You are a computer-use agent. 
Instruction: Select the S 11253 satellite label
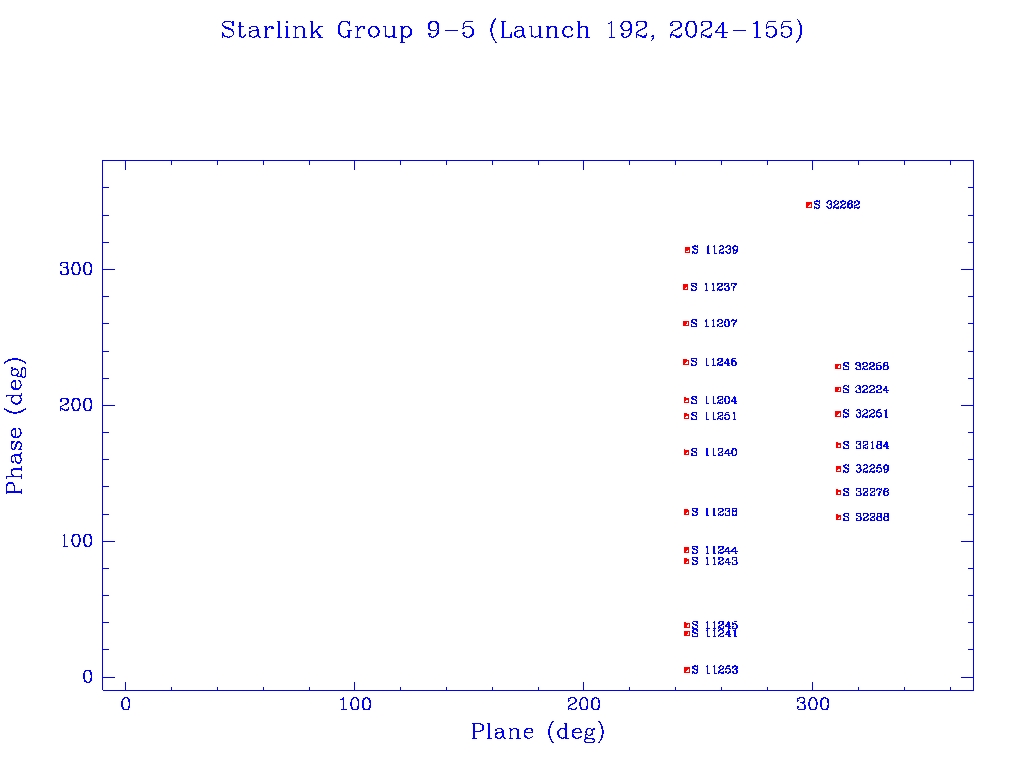click(x=714, y=670)
